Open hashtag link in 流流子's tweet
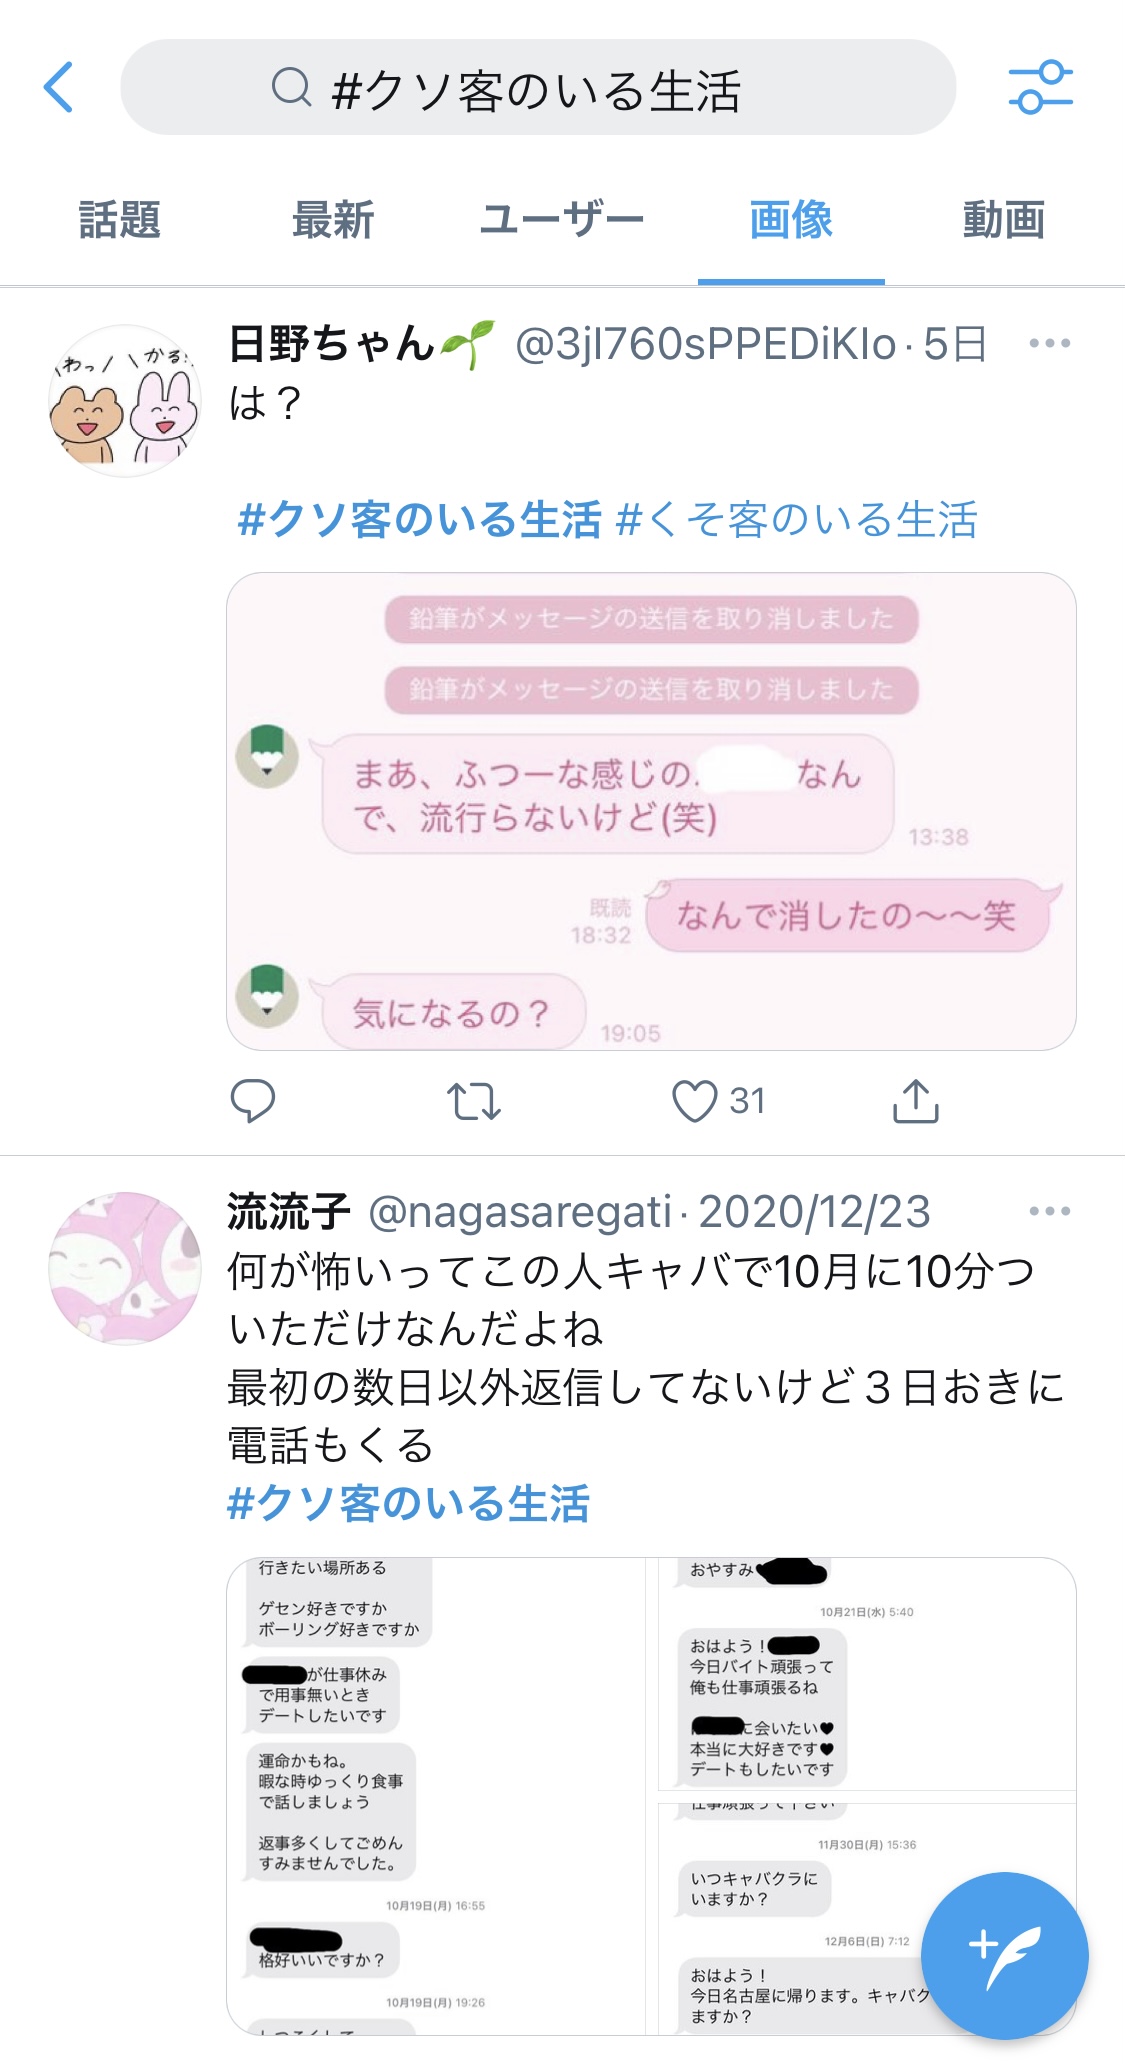 (x=408, y=1503)
